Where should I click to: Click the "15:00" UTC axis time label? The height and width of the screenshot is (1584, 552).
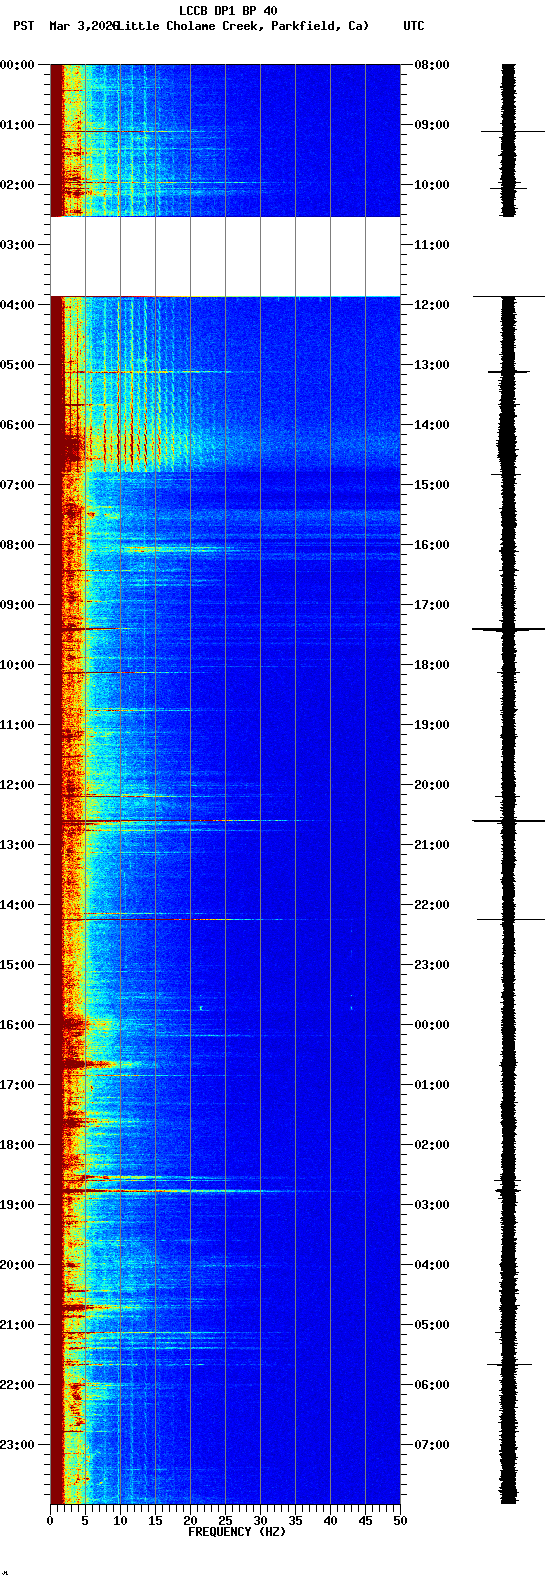[x=432, y=485]
